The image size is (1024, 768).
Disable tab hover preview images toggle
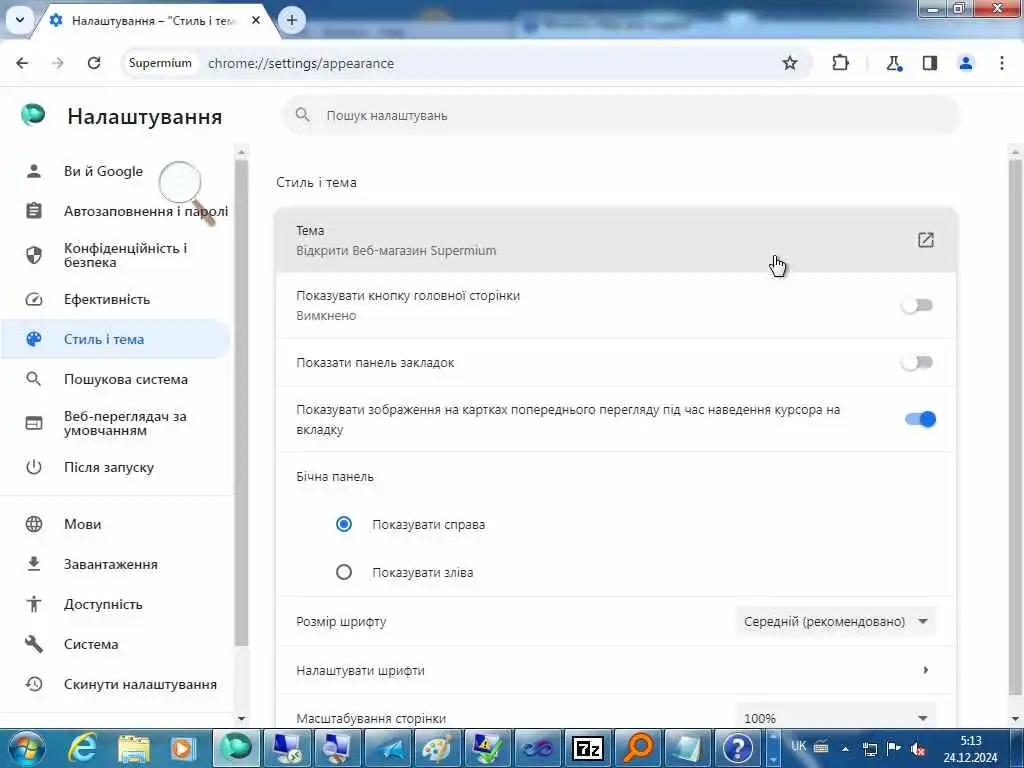(920, 419)
